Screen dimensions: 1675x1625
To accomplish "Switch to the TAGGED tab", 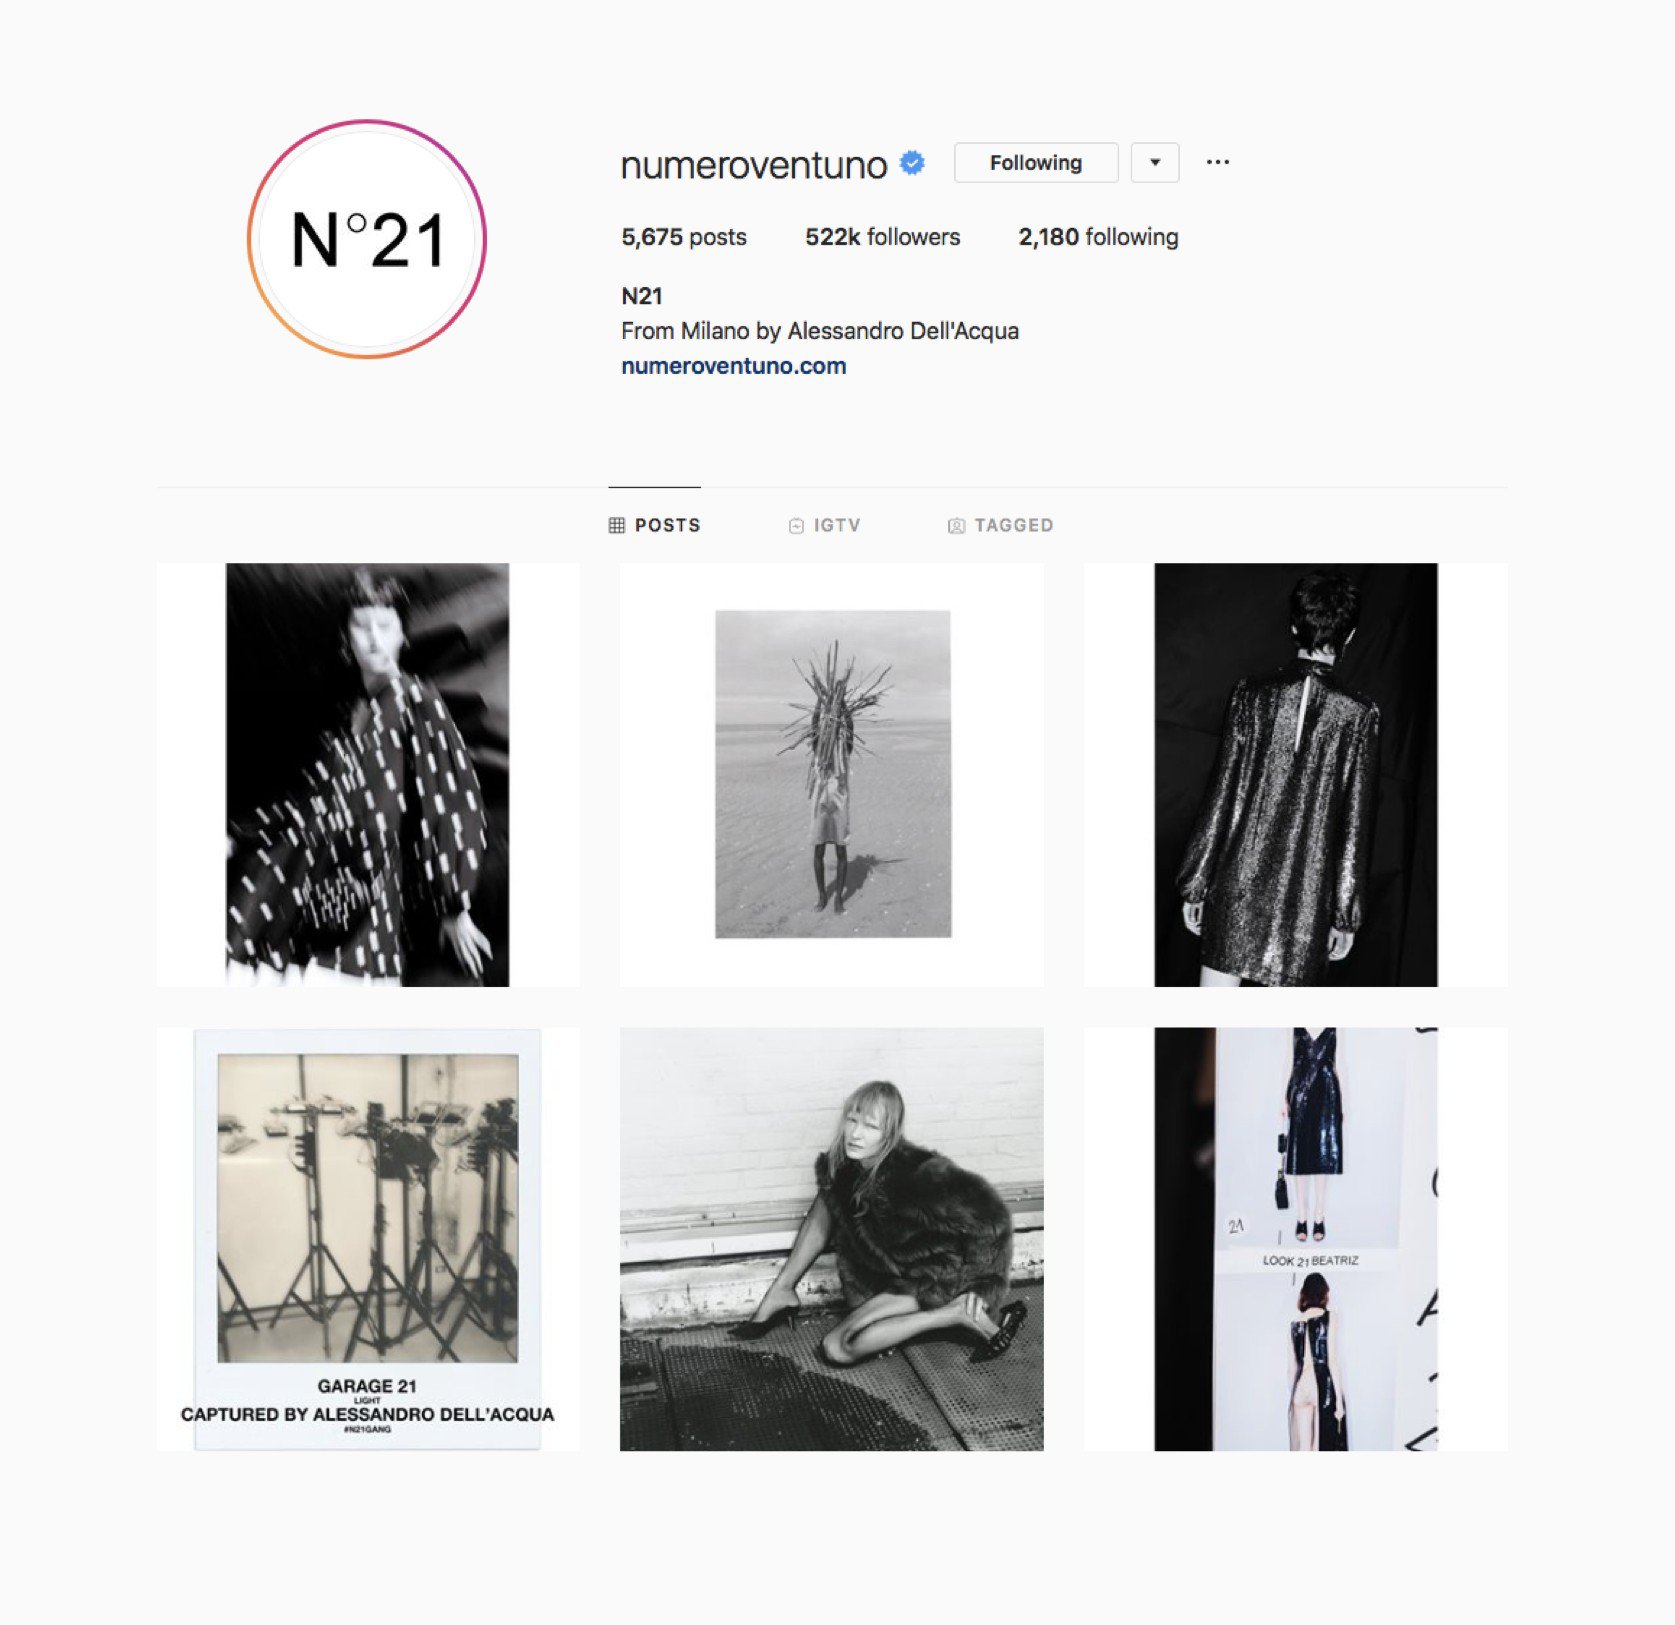I will [1000, 525].
